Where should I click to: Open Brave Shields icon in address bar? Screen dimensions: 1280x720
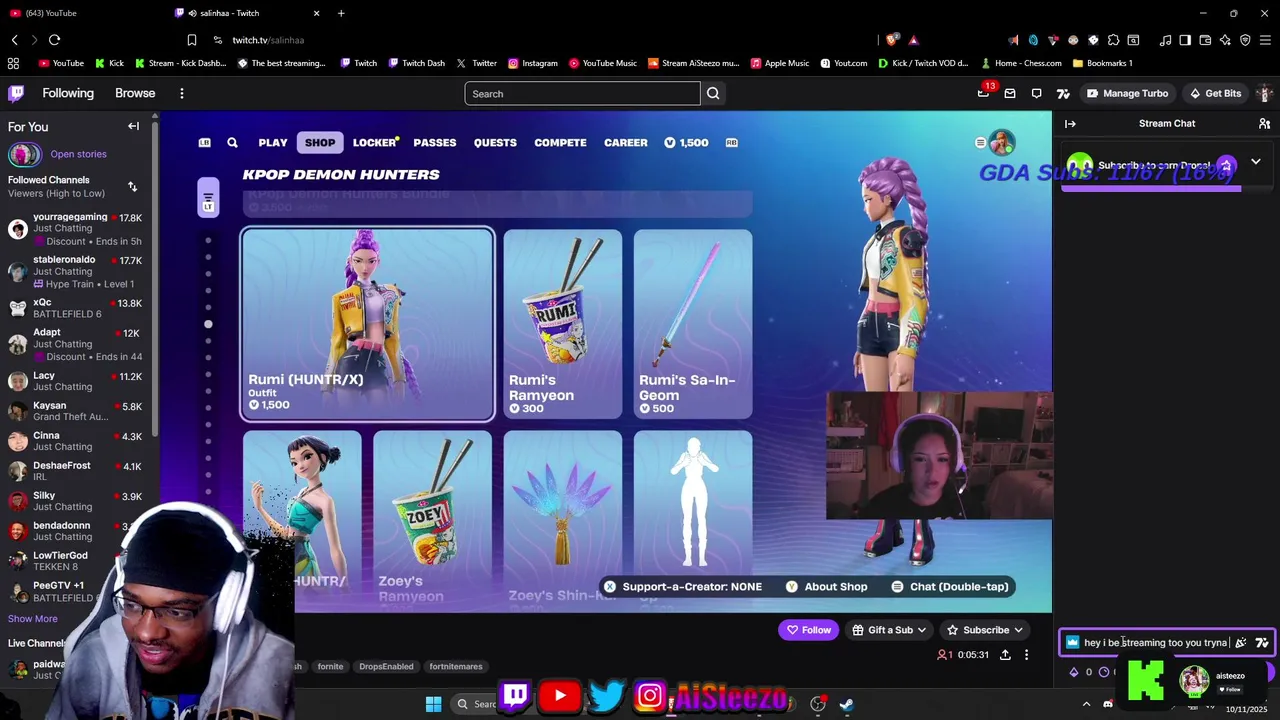pos(891,40)
